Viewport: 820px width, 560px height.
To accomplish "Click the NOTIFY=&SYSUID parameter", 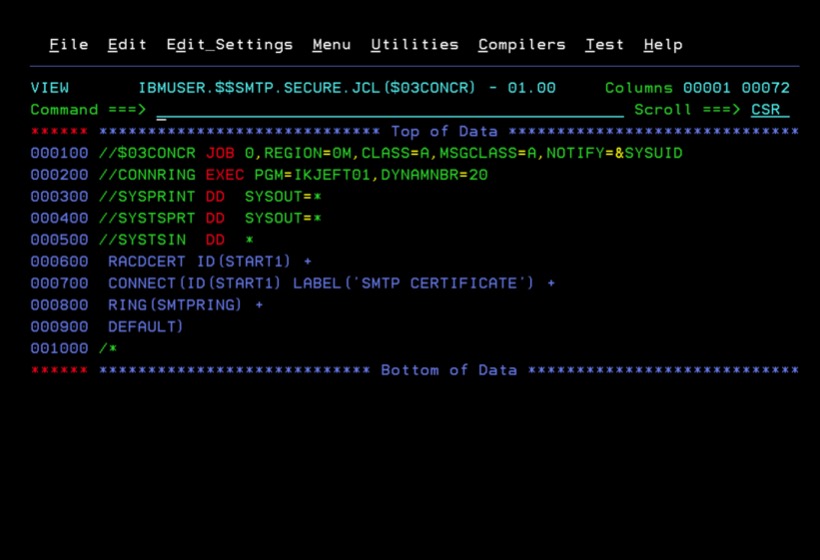I will point(614,153).
